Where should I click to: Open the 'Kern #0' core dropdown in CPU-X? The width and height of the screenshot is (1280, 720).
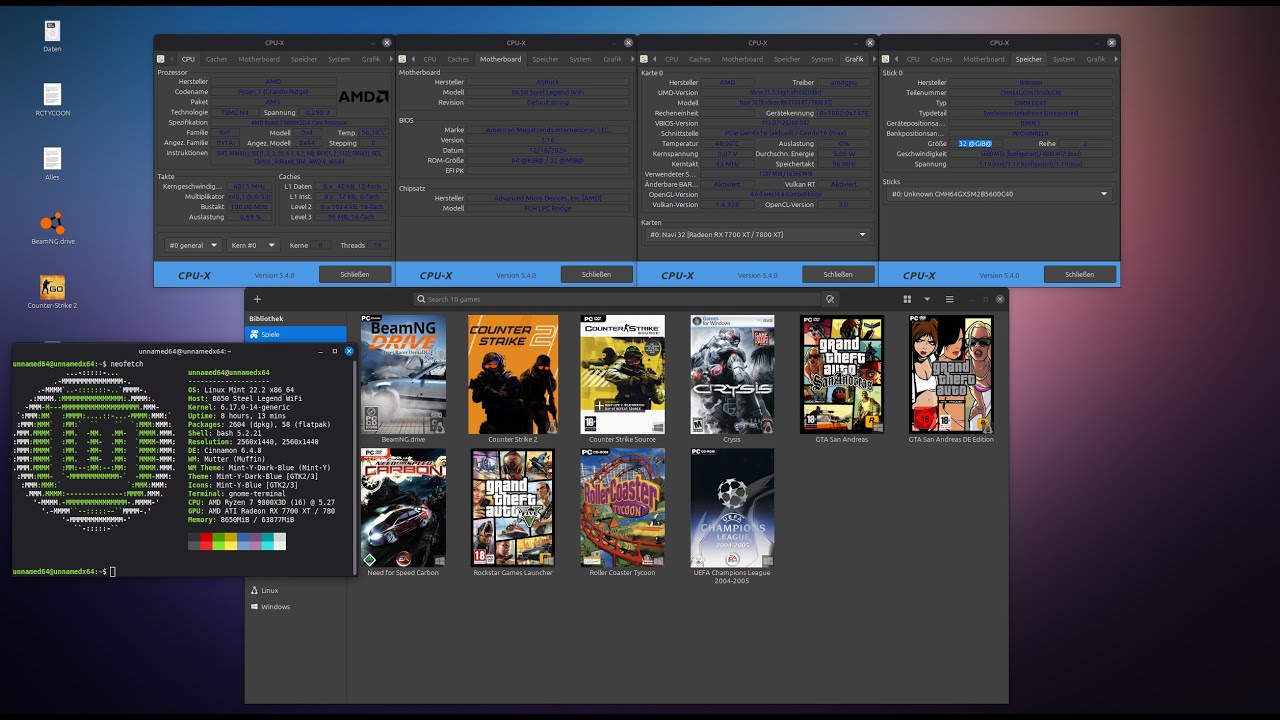253,245
